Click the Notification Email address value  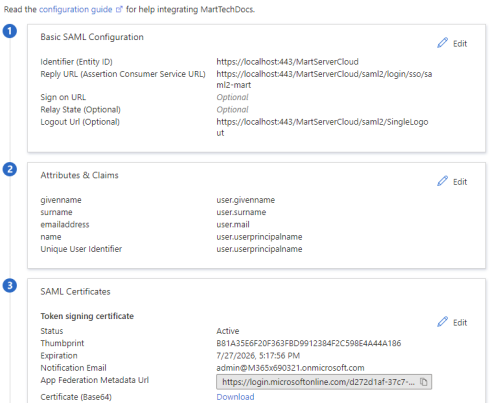tap(290, 368)
